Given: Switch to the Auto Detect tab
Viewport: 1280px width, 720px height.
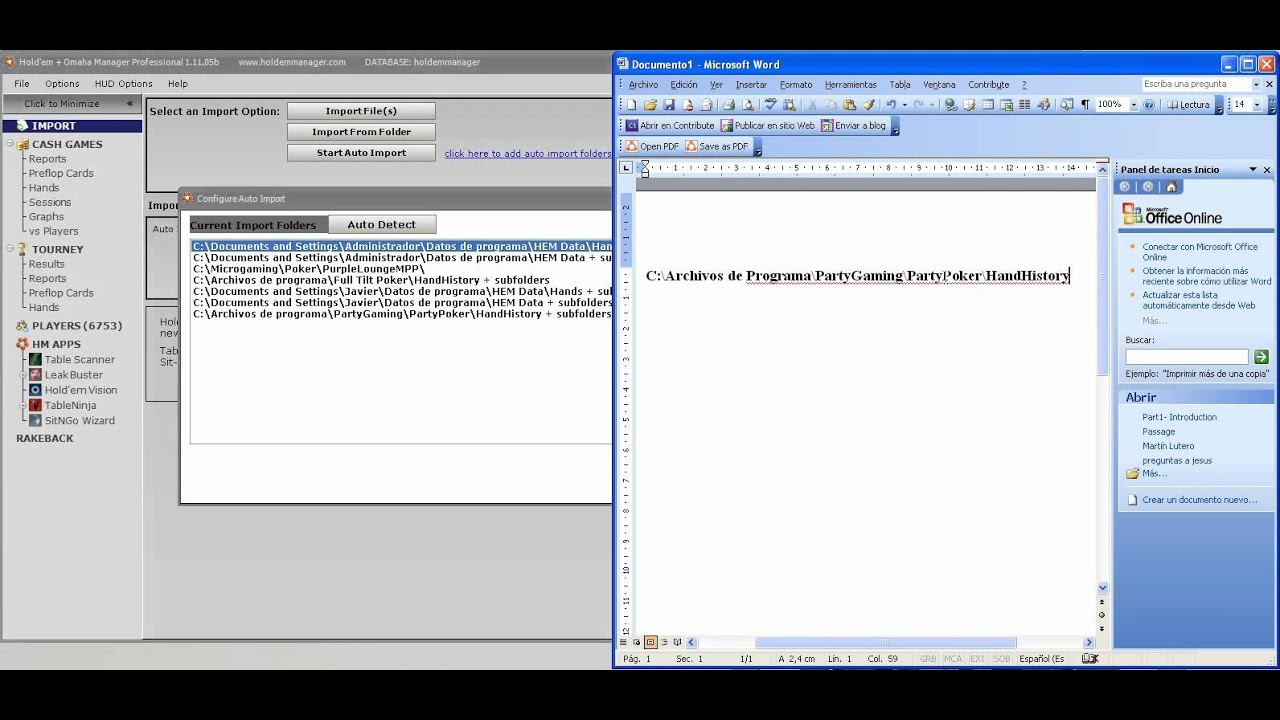Looking at the screenshot, I should coord(381,225).
